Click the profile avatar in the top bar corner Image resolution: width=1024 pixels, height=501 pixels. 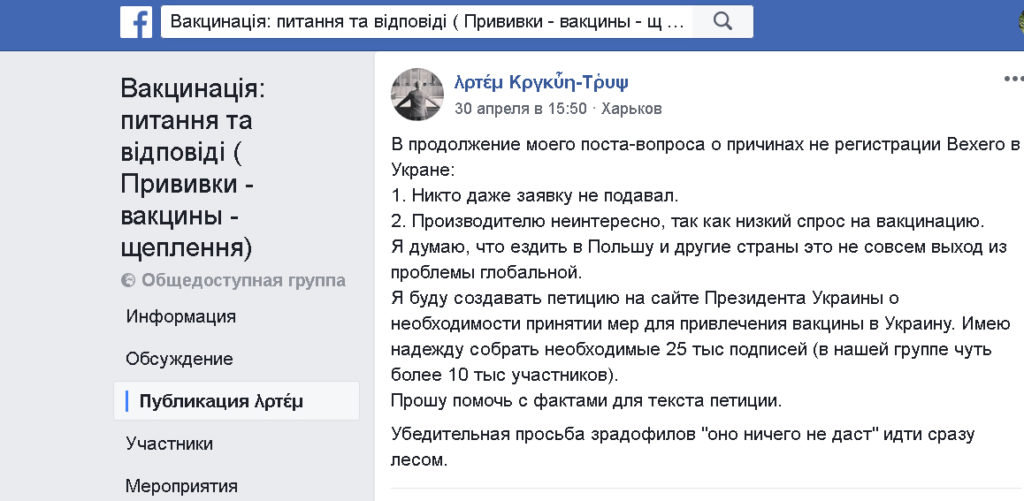click(1020, 22)
